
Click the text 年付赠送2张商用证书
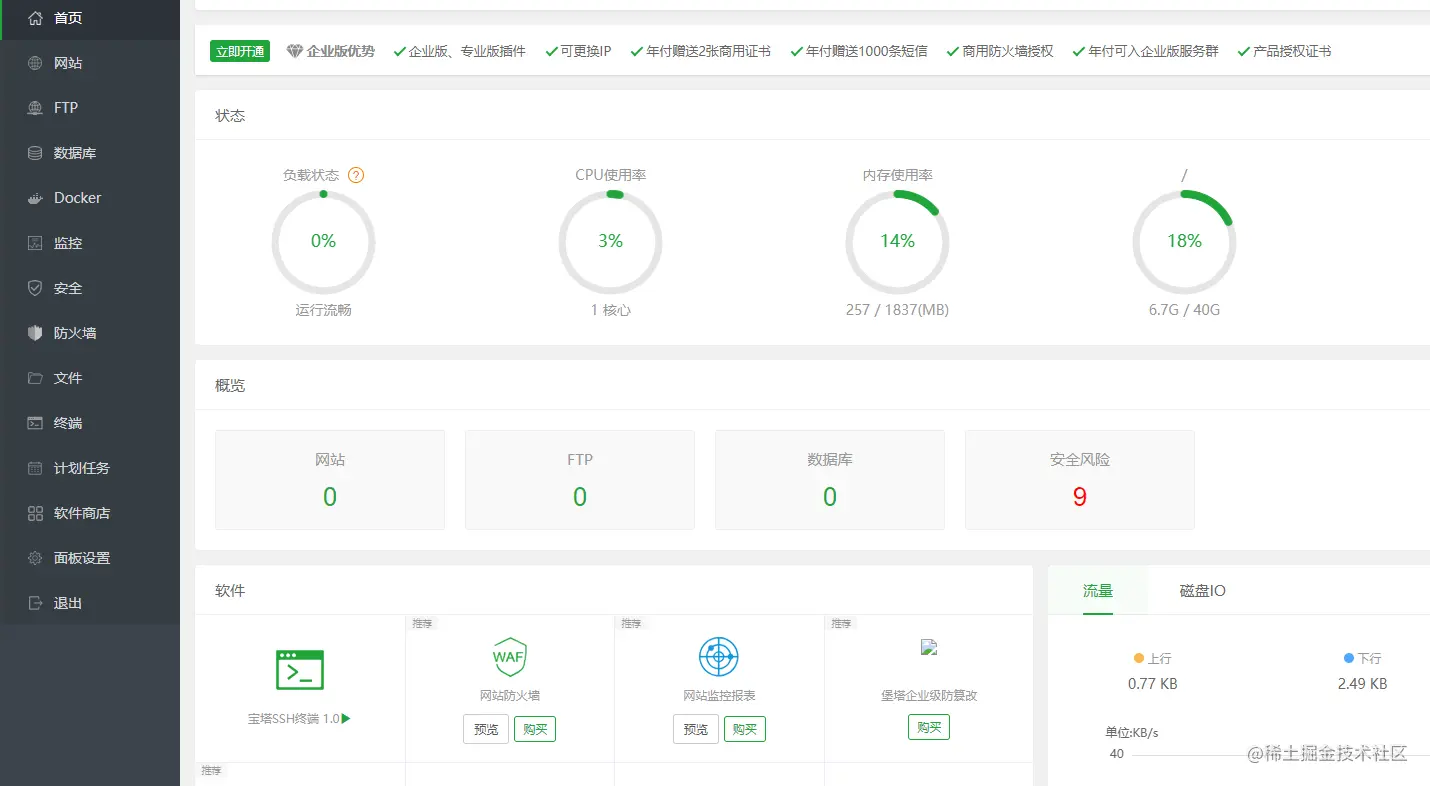[x=708, y=51]
